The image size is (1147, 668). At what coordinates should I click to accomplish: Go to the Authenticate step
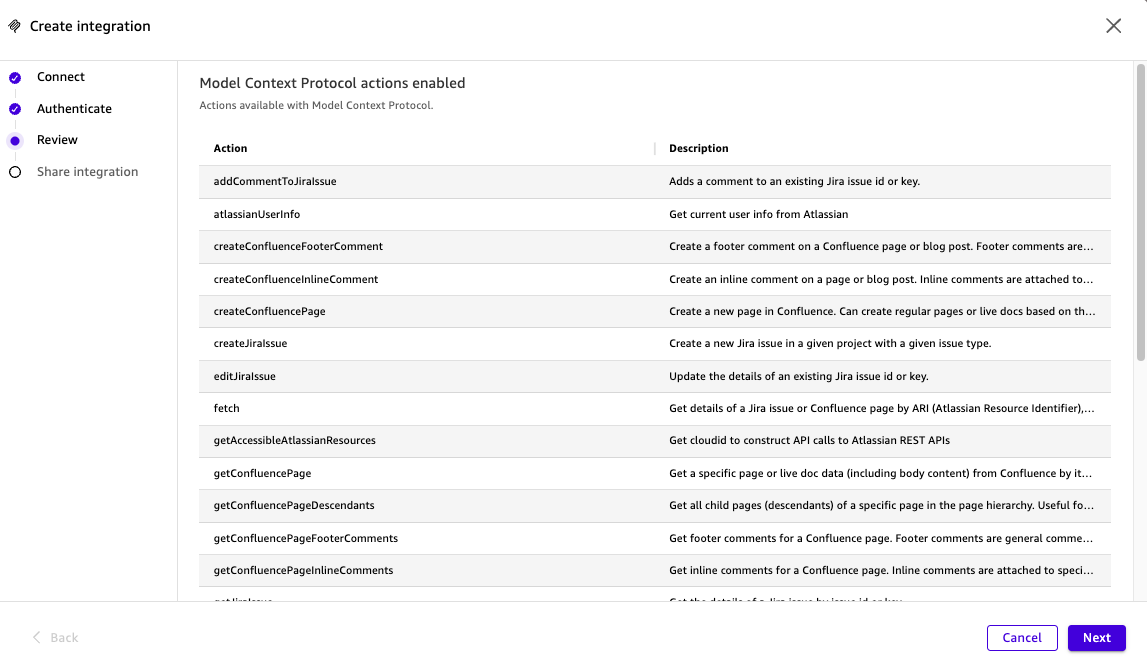point(74,109)
